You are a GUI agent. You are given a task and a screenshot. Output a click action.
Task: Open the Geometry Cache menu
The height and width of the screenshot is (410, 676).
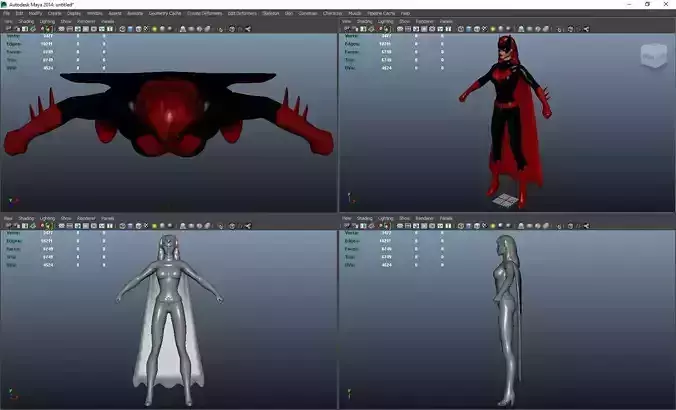click(165, 13)
